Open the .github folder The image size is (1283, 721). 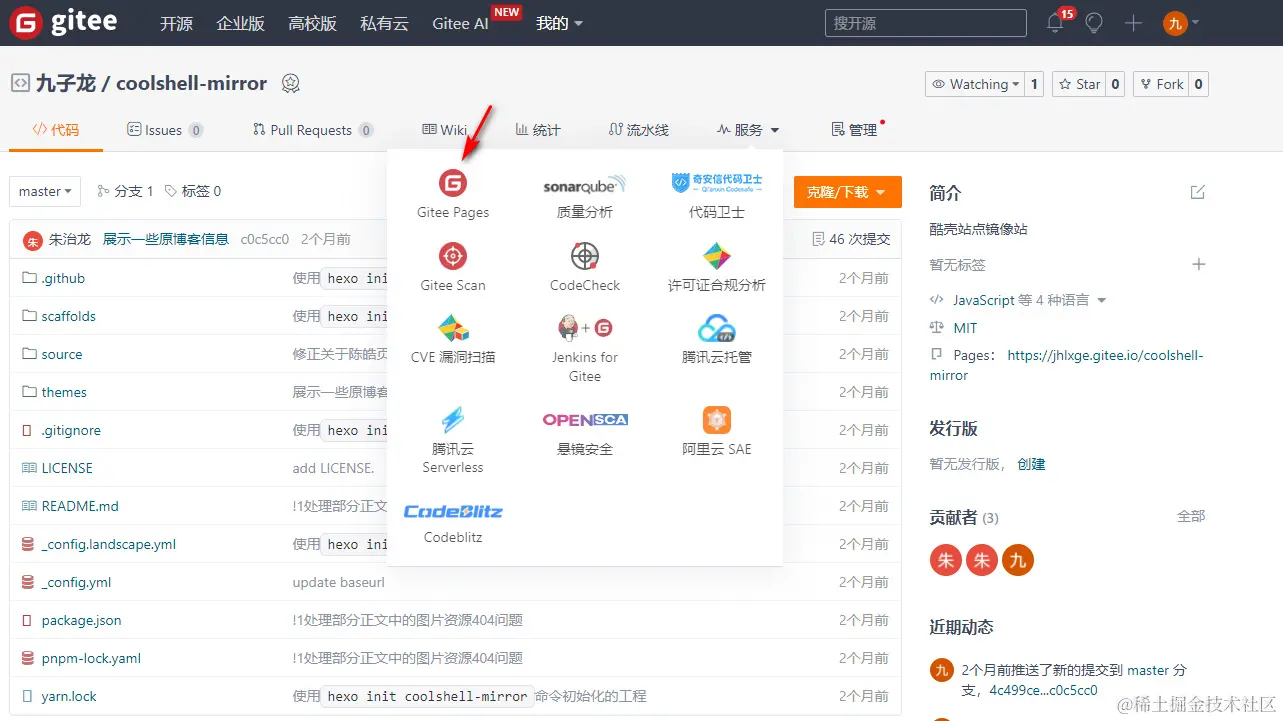coord(63,278)
